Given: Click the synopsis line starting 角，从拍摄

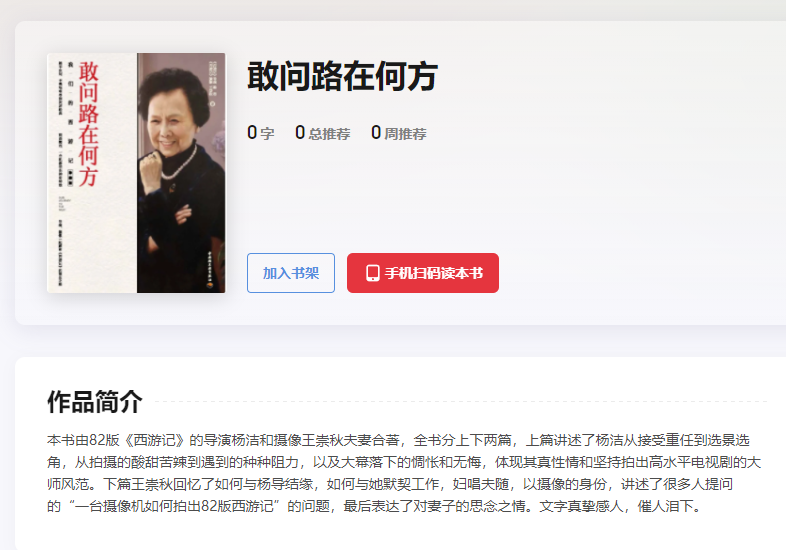Looking at the screenshot, I should click(404, 462).
